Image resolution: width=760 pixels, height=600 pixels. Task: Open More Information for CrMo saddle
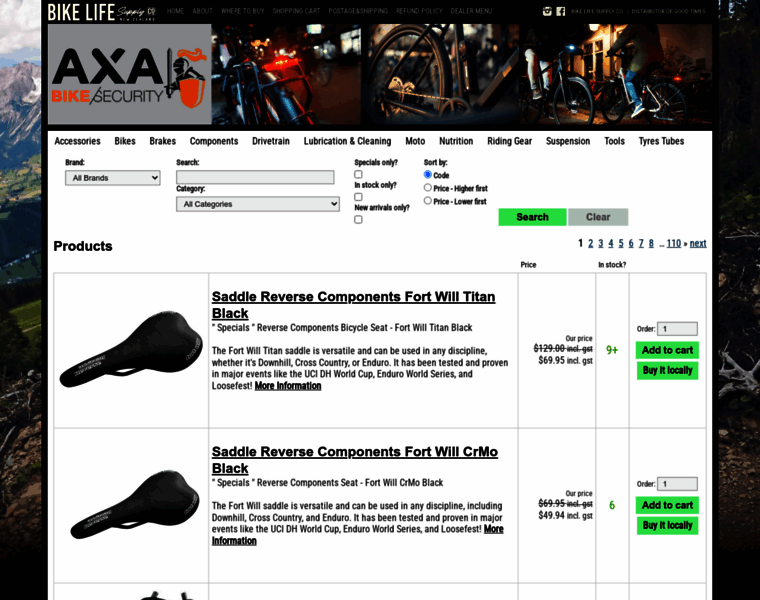tap(358, 535)
